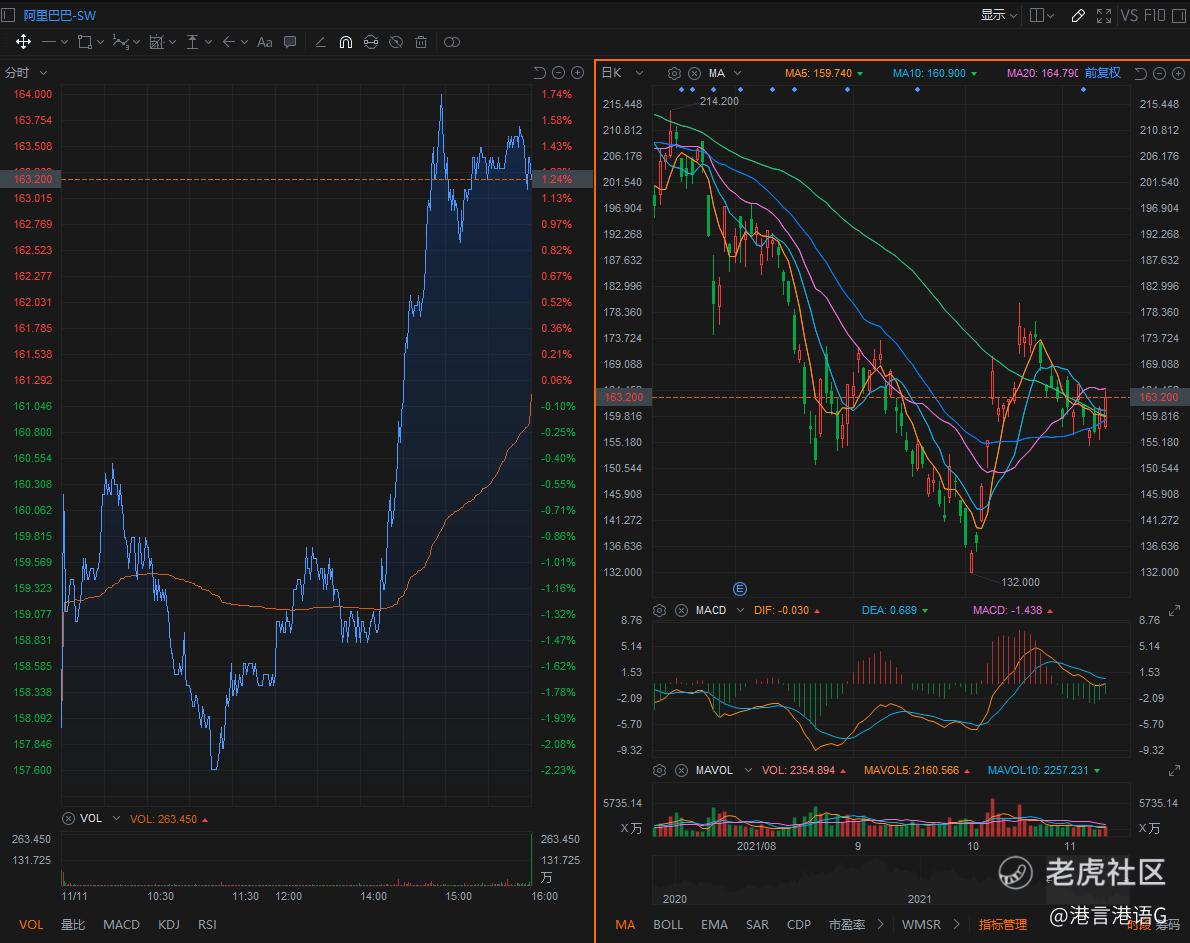
Task: Choose the arrow annotation tool
Action: pos(228,42)
